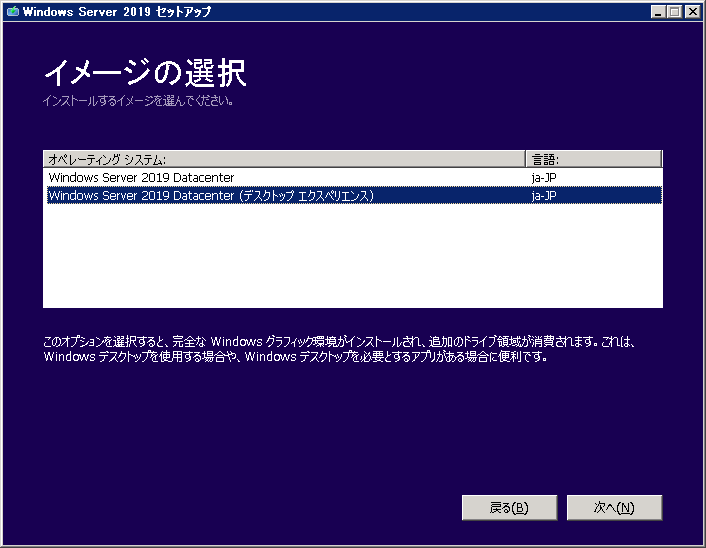Maximize the setup window
The image size is (706, 548).
click(x=674, y=12)
